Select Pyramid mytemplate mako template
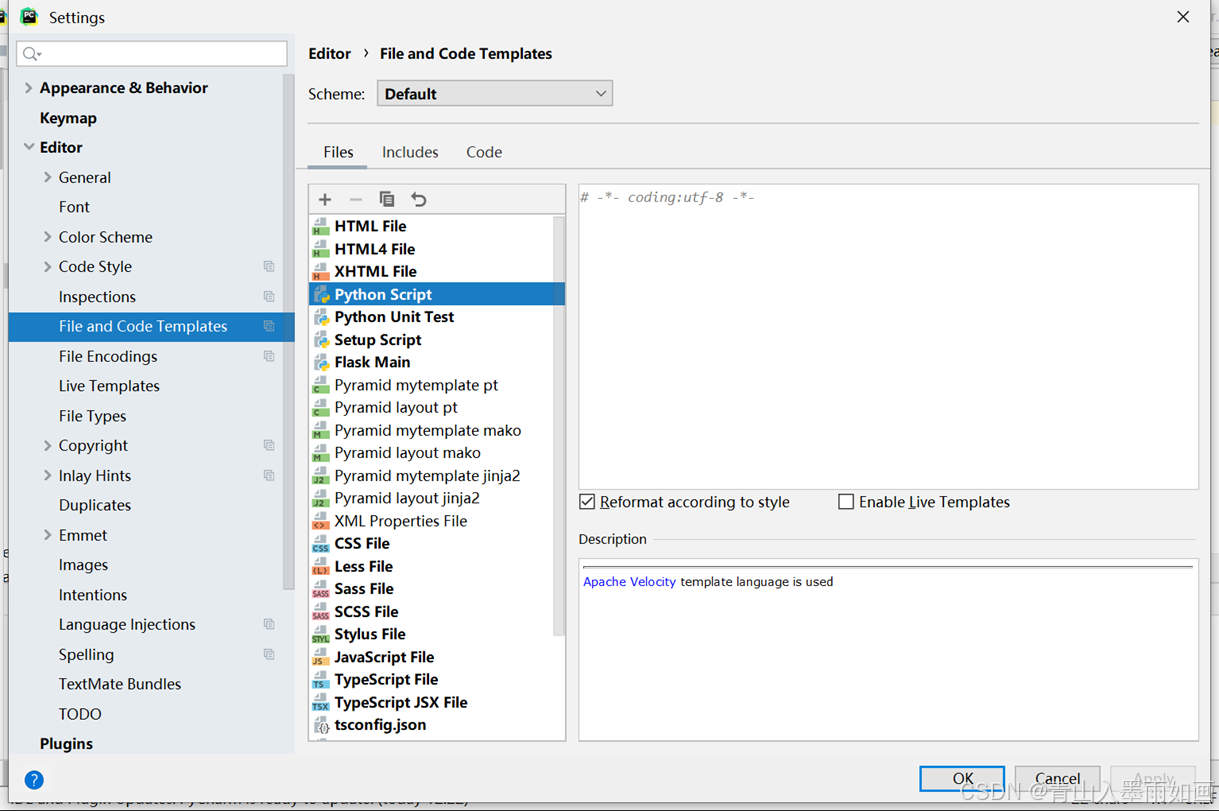The width and height of the screenshot is (1219, 811). click(427, 430)
